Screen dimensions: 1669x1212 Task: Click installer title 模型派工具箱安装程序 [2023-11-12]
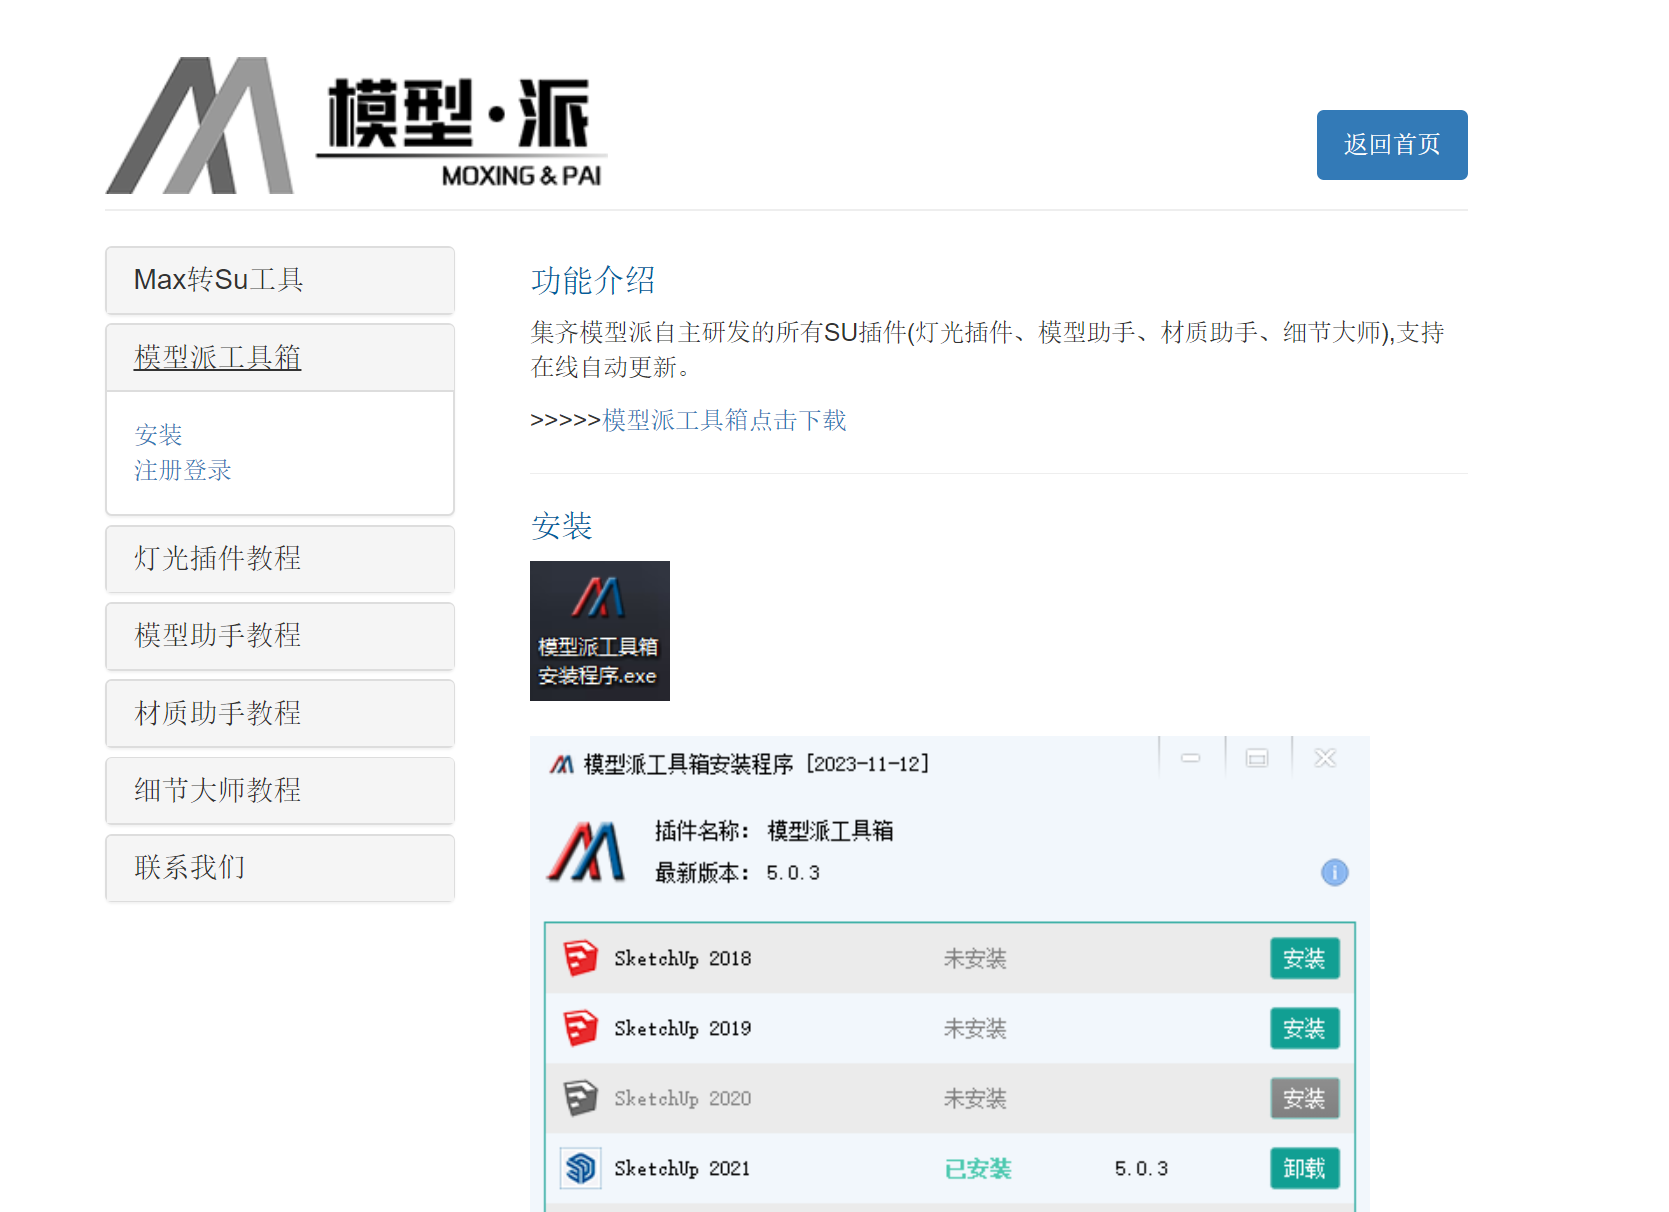pyautogui.click(x=757, y=764)
